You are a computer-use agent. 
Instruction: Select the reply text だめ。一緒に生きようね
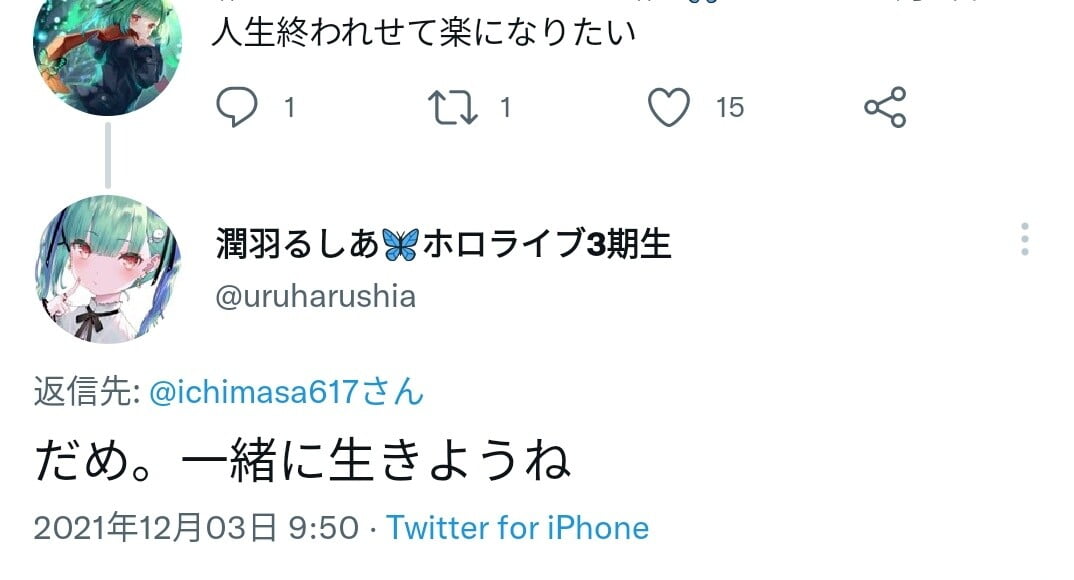[x=302, y=462]
